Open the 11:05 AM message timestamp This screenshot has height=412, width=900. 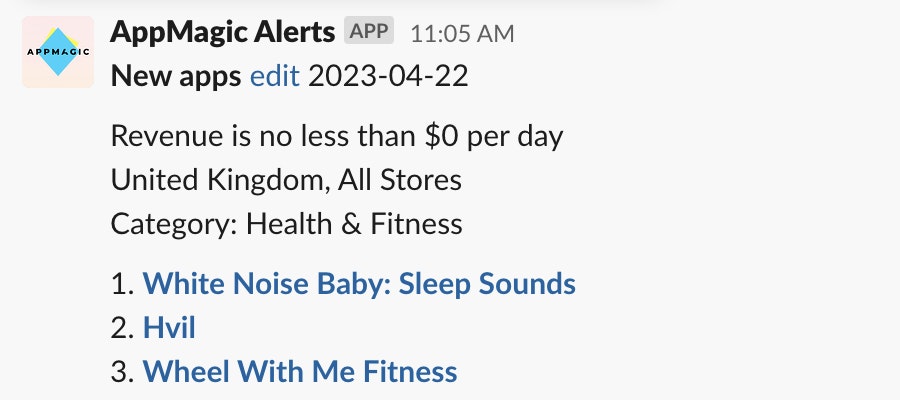(462, 34)
